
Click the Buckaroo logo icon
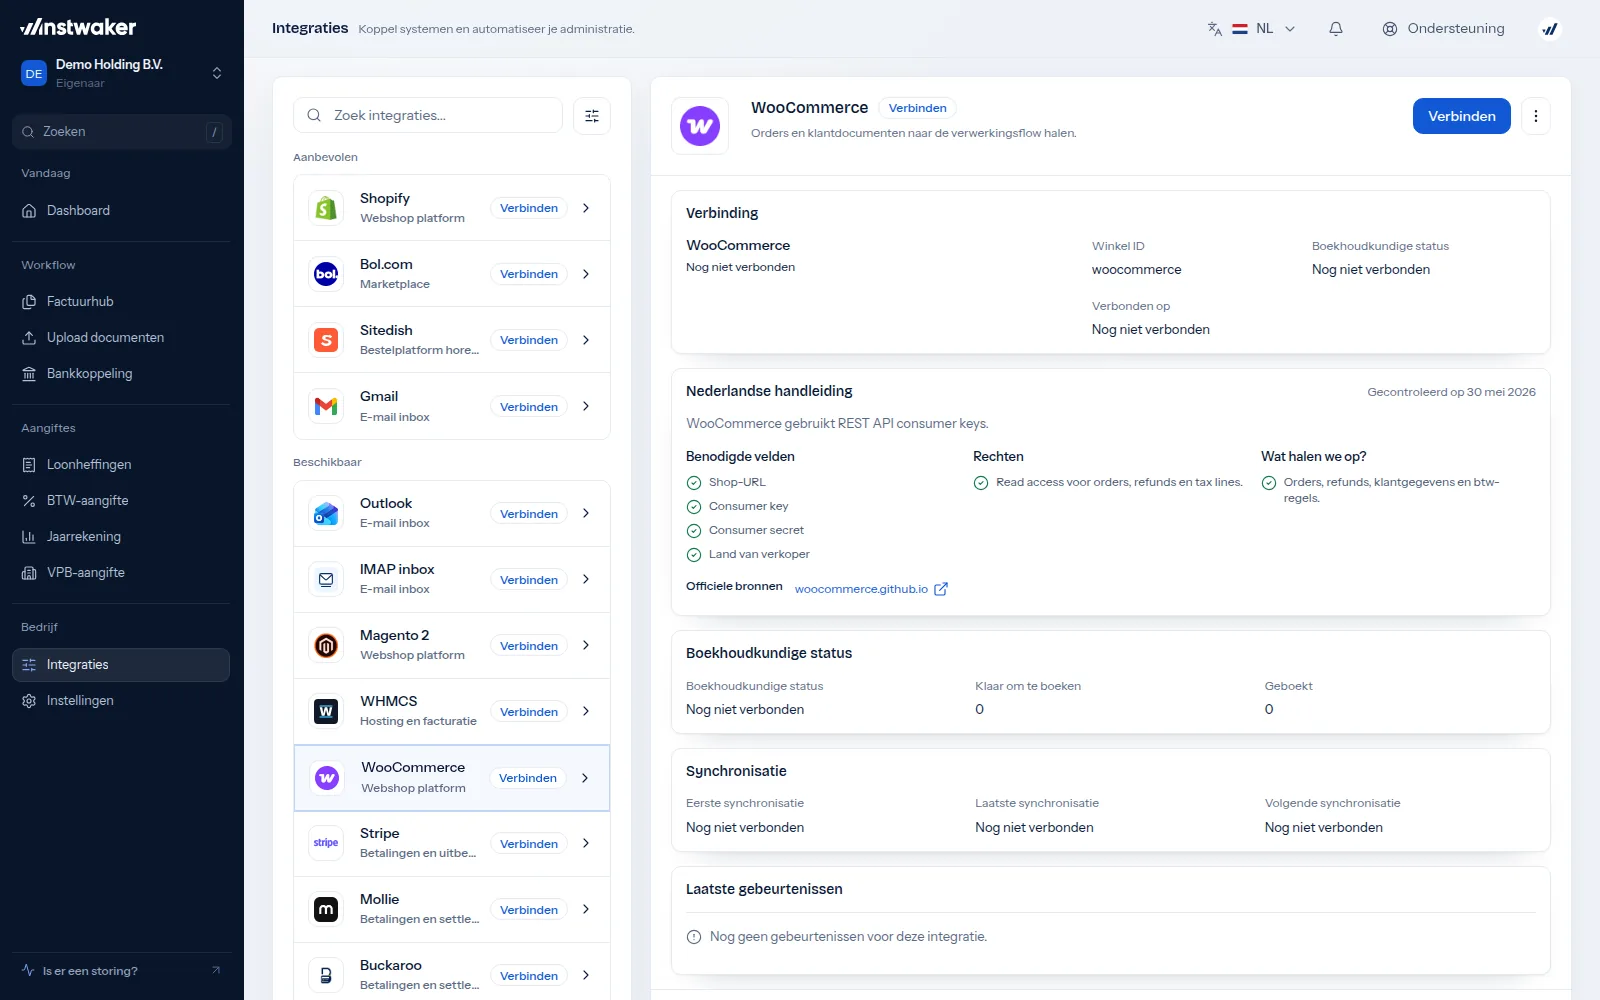click(x=326, y=976)
